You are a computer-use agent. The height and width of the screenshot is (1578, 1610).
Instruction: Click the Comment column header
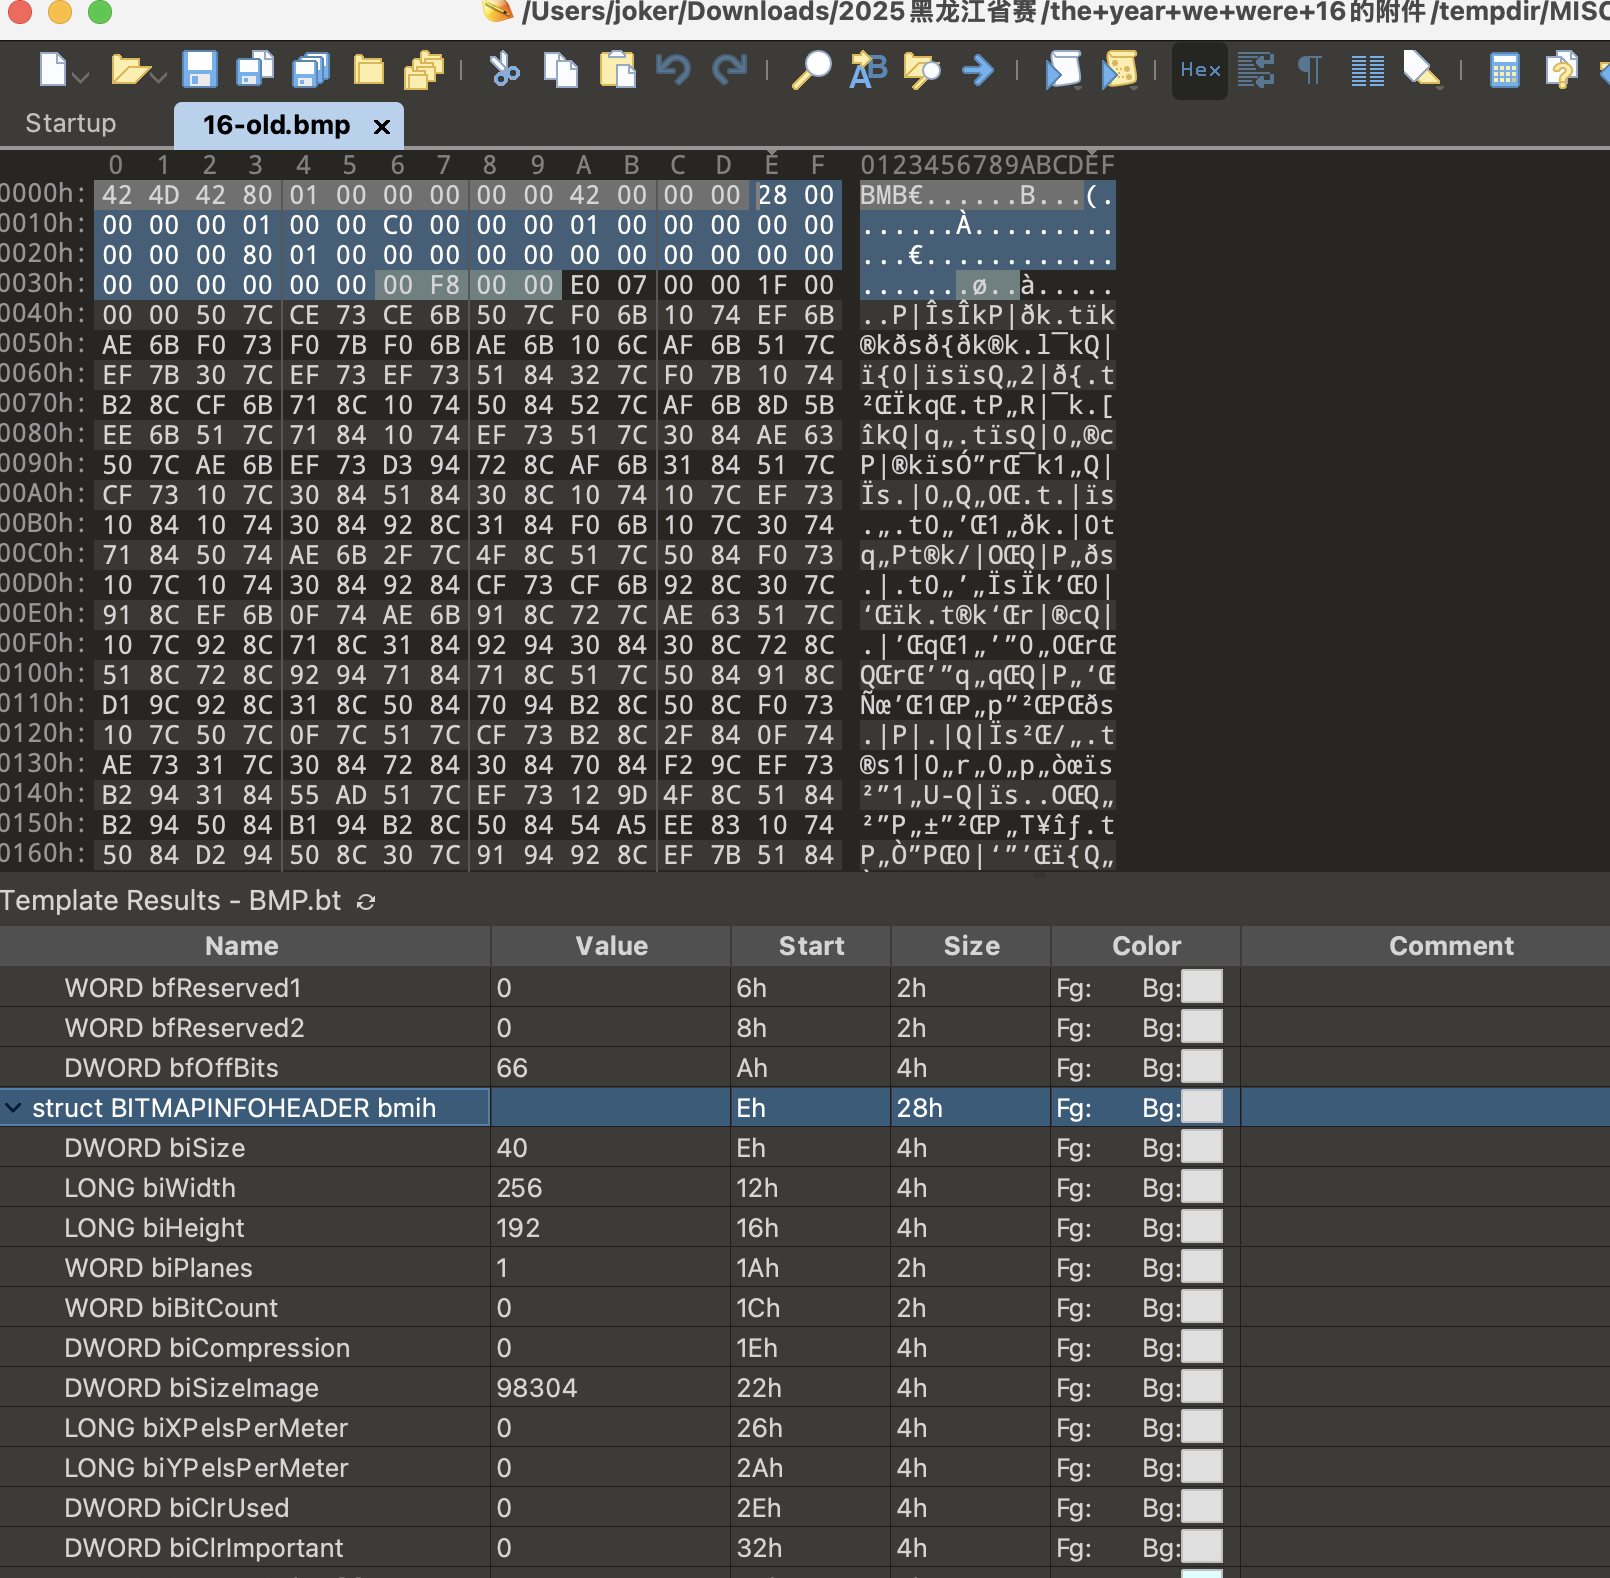(1451, 946)
